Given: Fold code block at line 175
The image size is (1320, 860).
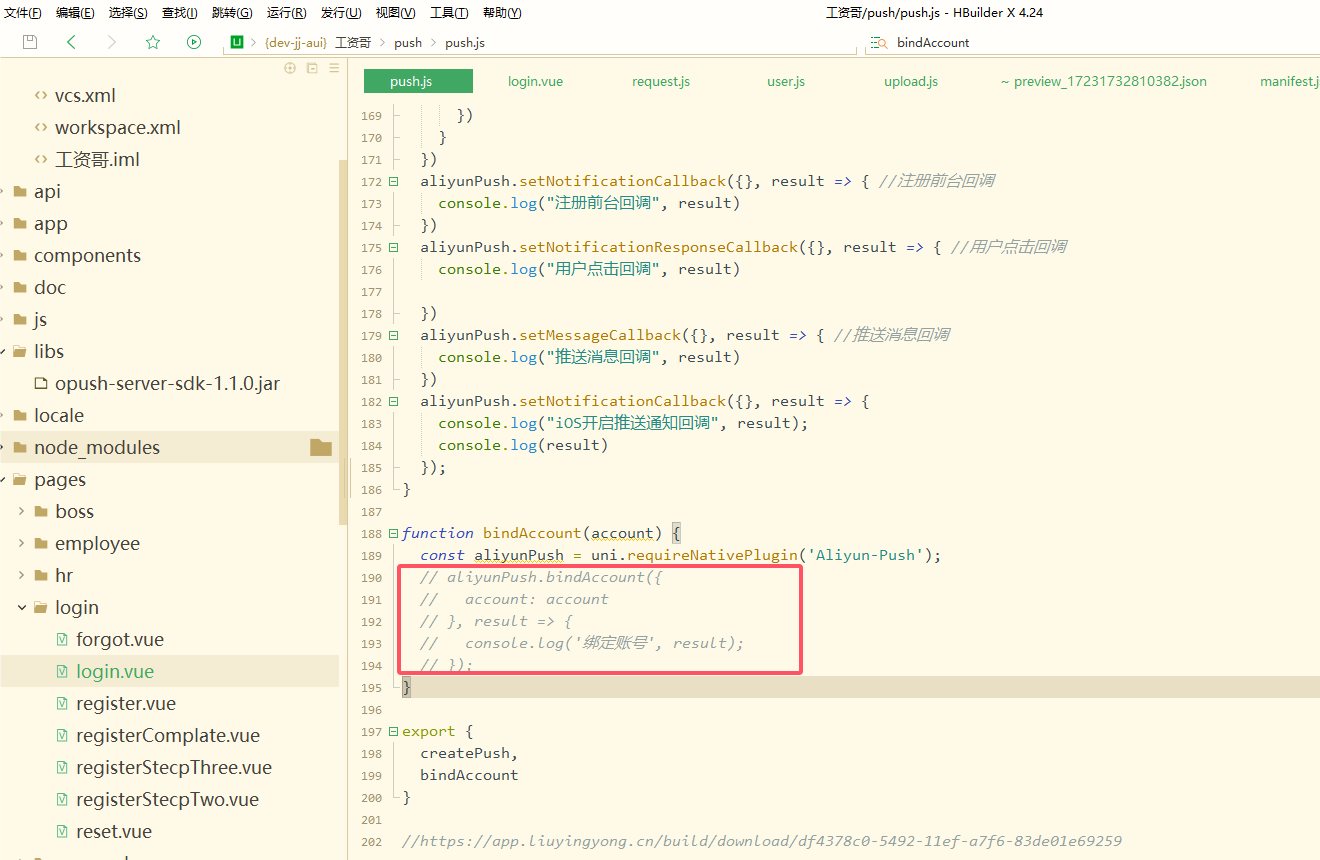Looking at the screenshot, I should click(393, 248).
